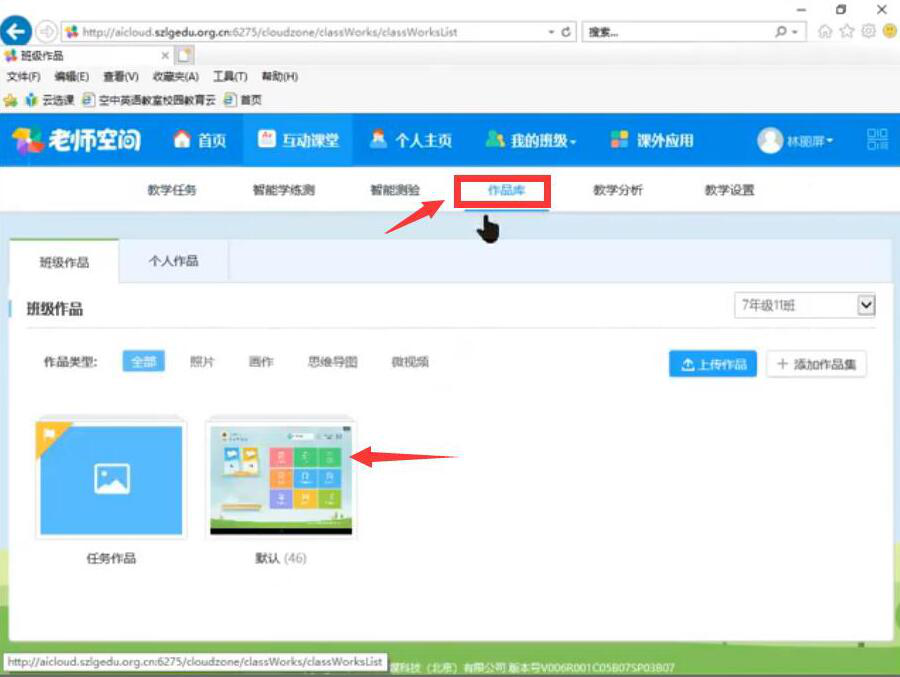Click the 老师空间 logo
This screenshot has width=900, height=677.
click(x=76, y=140)
